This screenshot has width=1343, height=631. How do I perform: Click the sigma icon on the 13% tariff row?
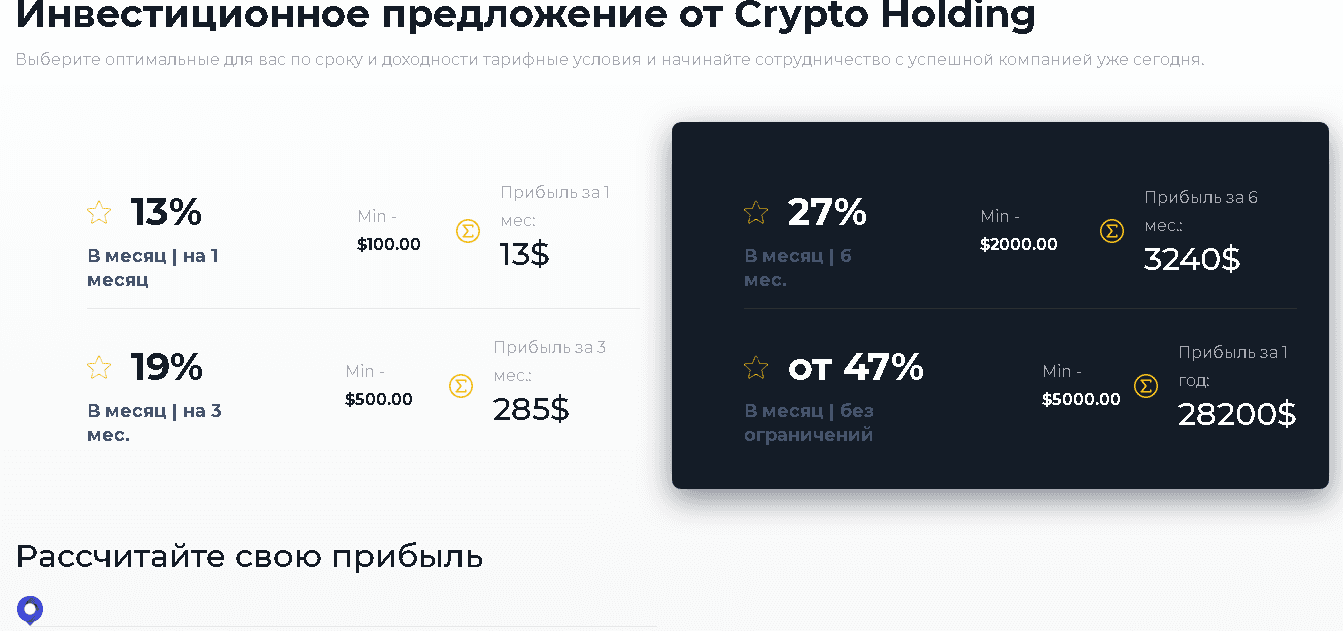pos(467,230)
